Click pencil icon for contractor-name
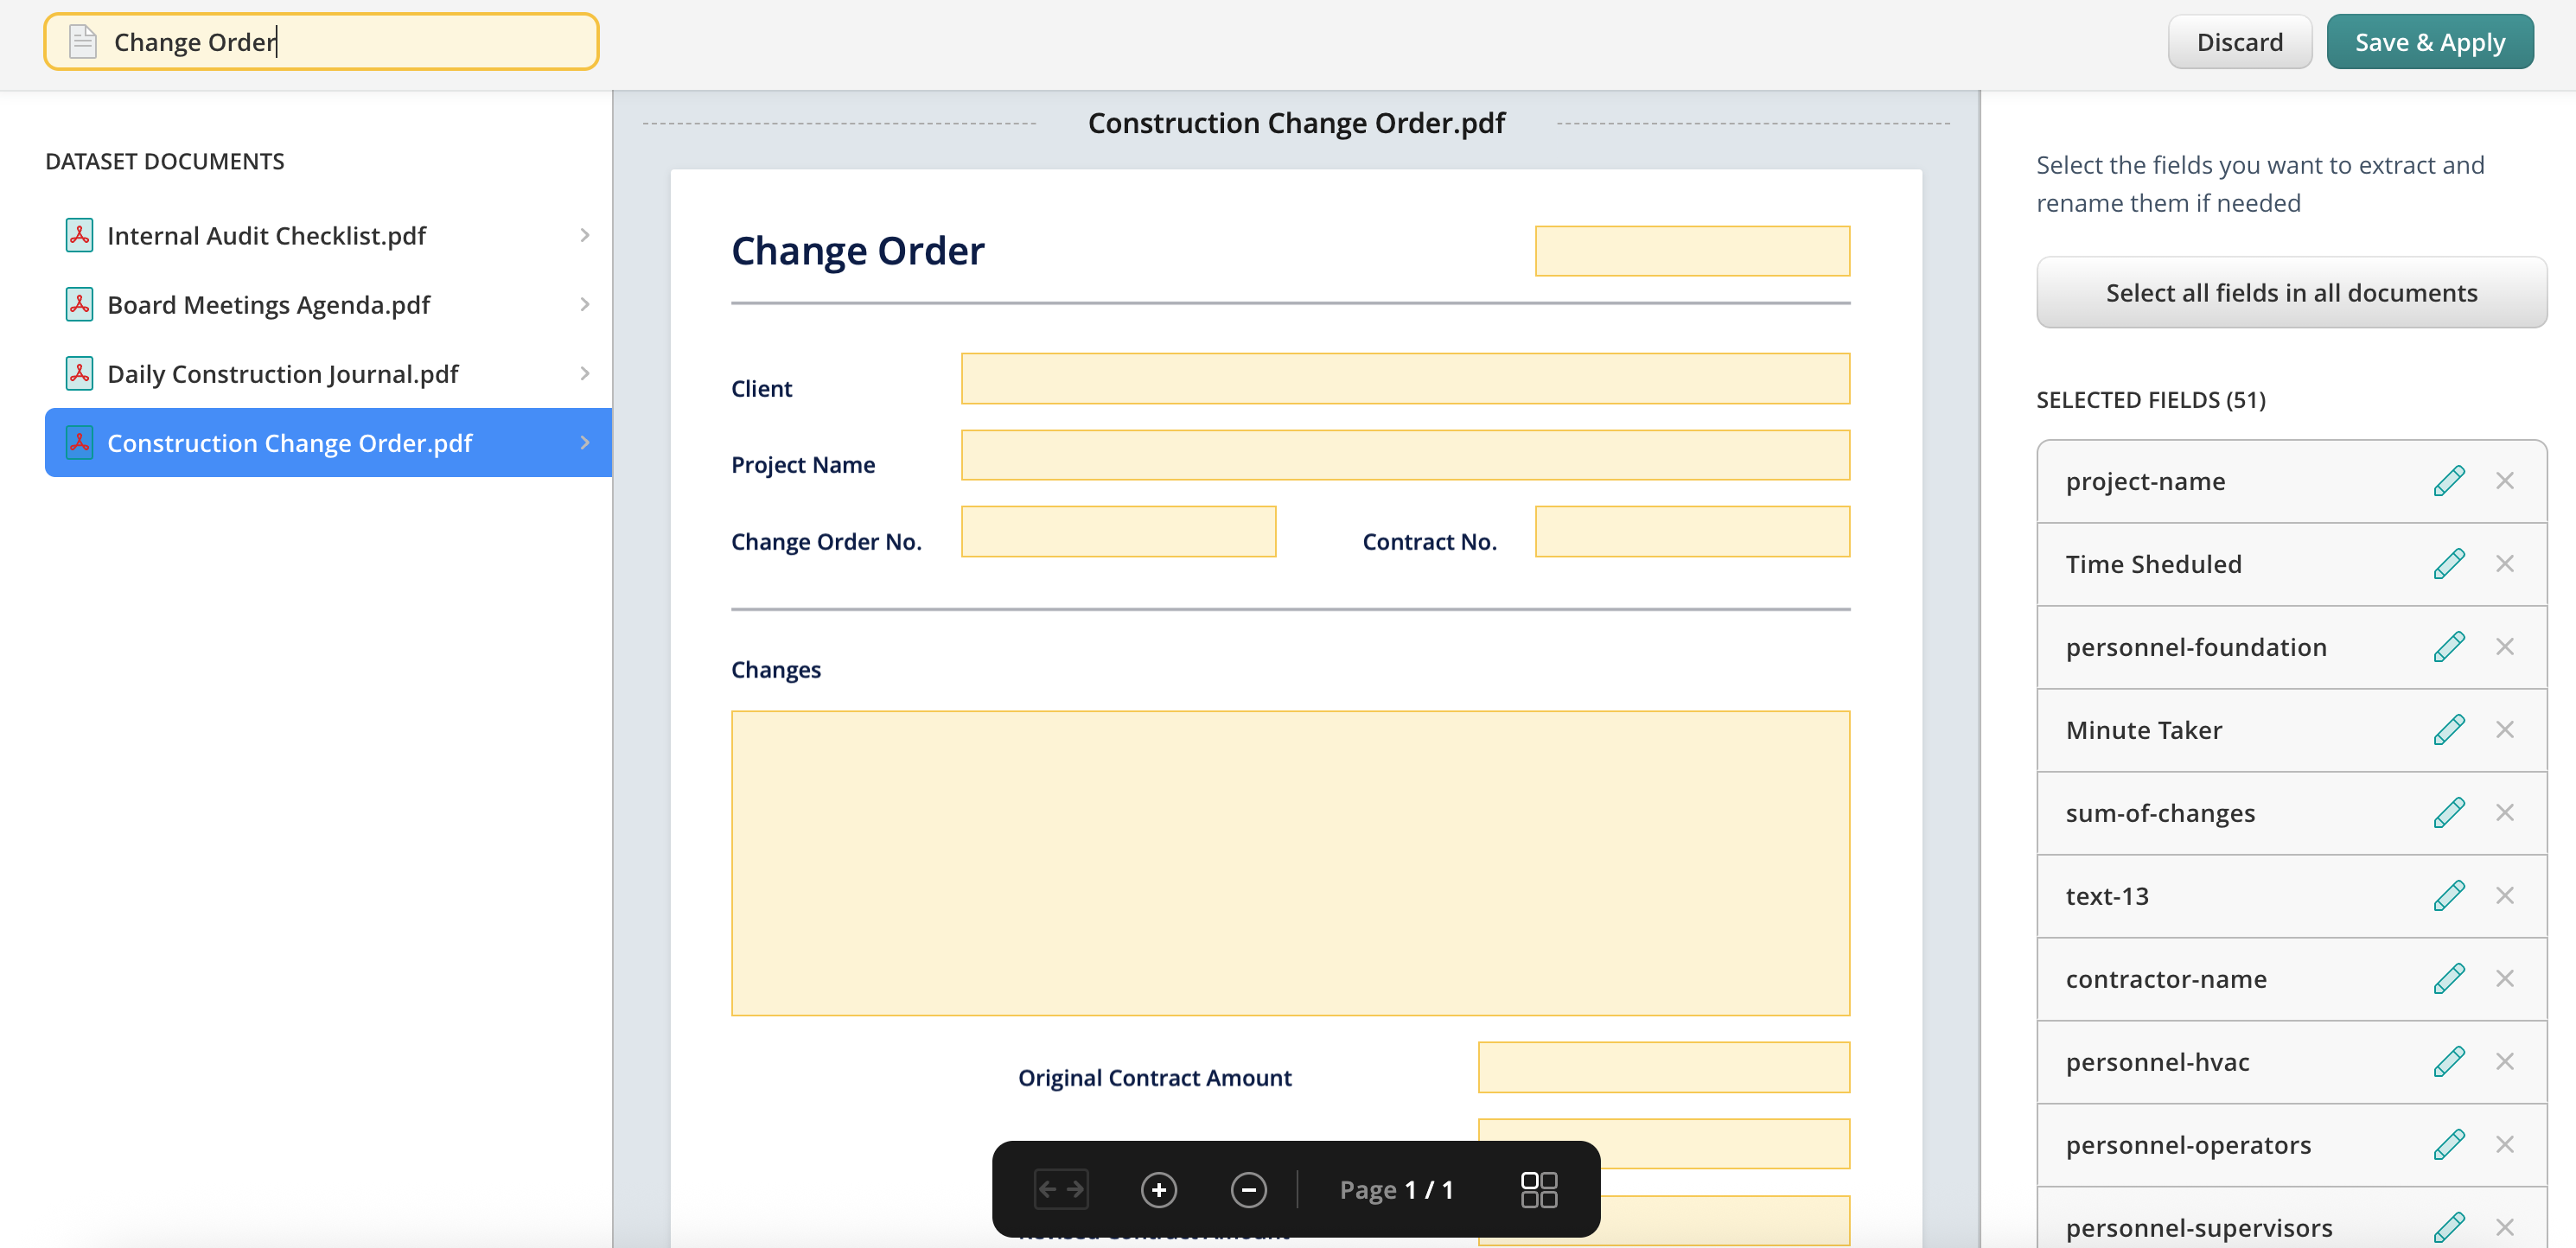Image resolution: width=2576 pixels, height=1248 pixels. point(2448,979)
